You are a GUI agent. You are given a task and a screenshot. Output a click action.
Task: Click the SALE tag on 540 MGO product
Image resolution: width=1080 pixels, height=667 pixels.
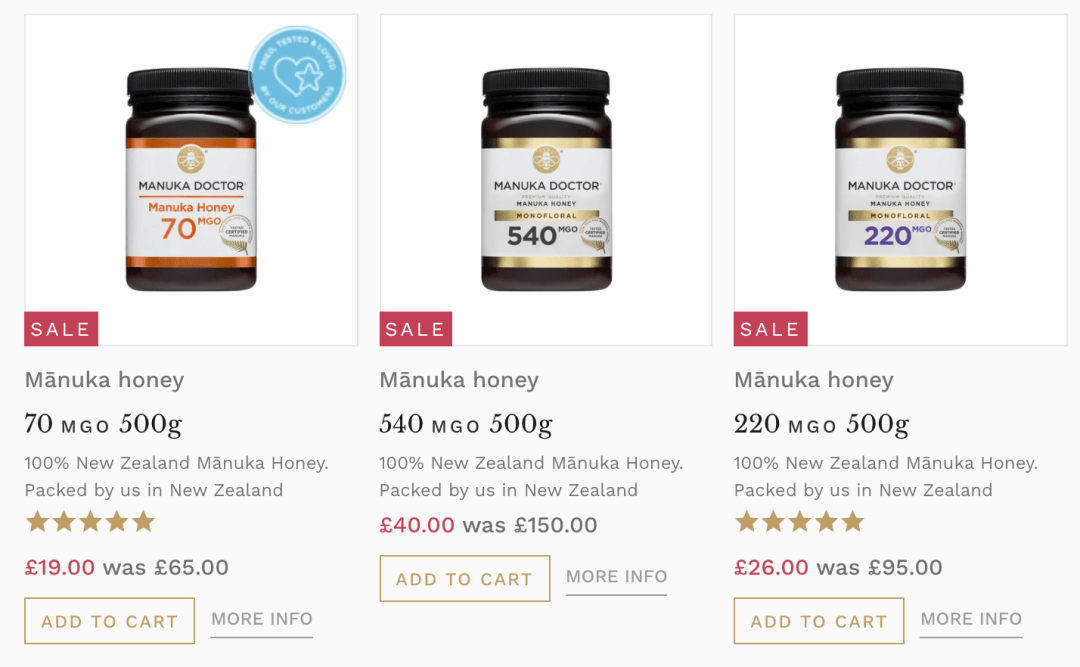pos(416,329)
